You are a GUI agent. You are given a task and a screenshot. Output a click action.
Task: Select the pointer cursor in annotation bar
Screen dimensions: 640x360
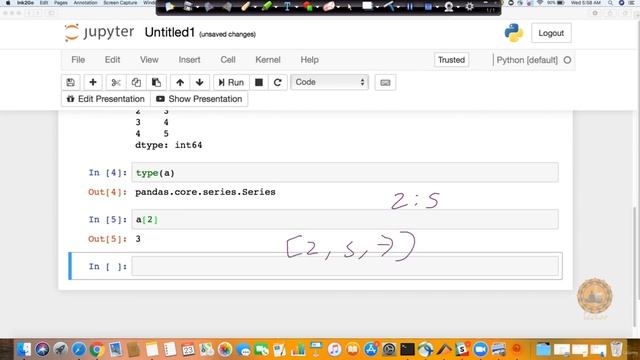tap(349, 7)
